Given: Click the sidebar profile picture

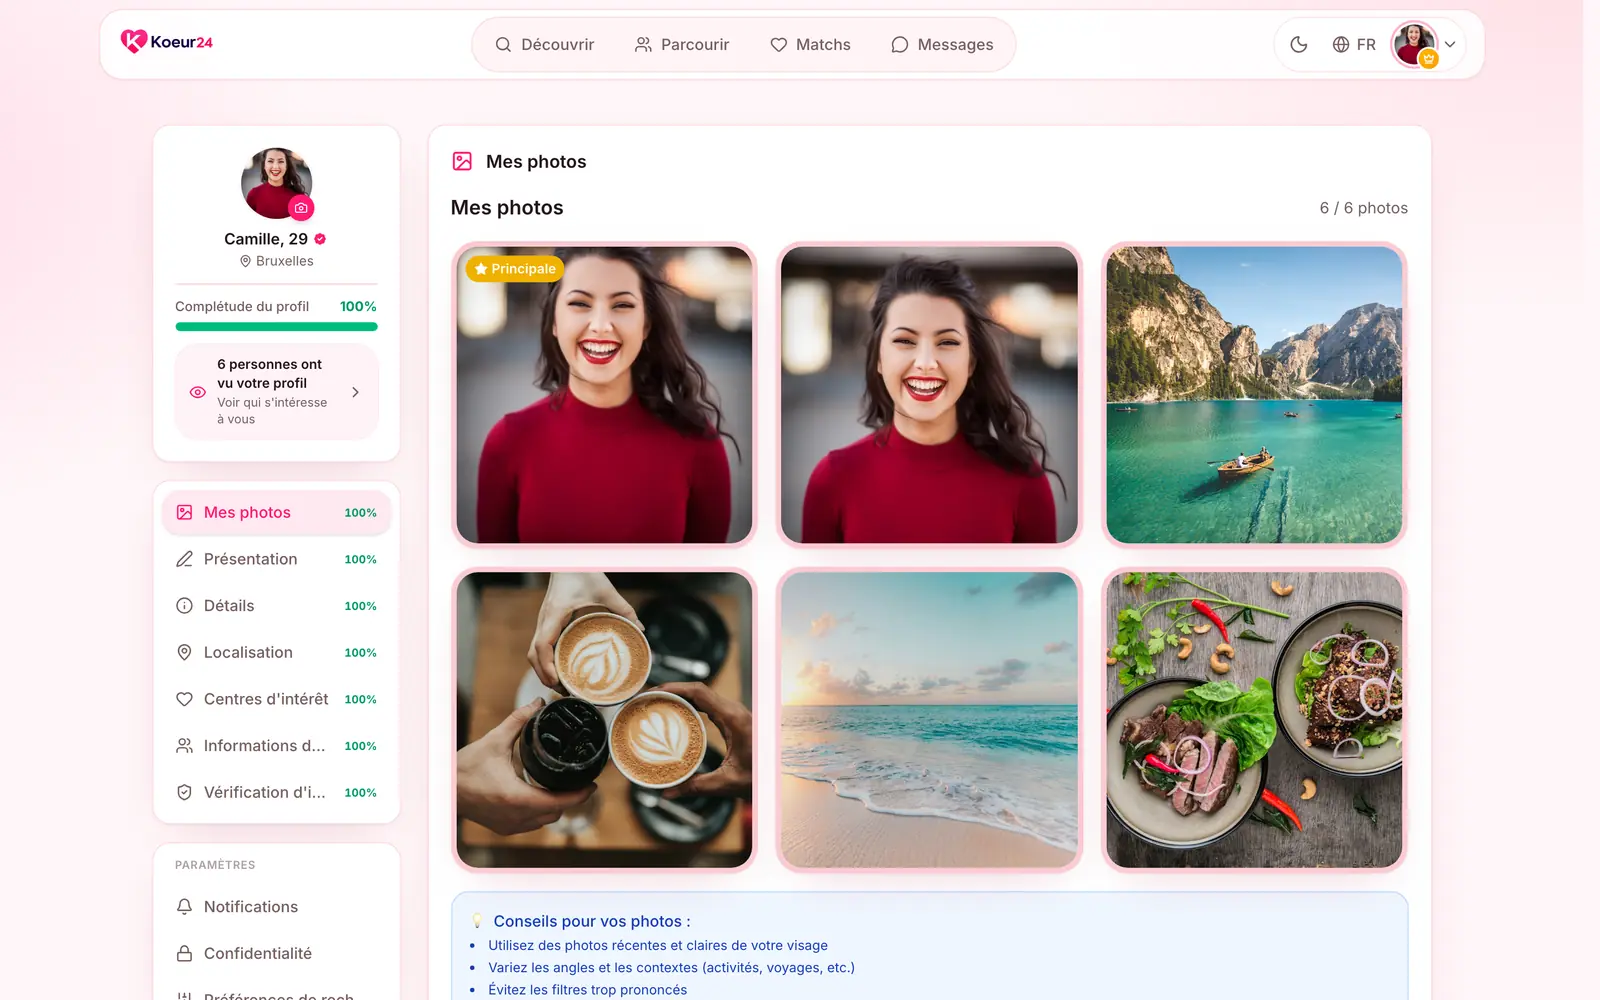Looking at the screenshot, I should click(276, 183).
